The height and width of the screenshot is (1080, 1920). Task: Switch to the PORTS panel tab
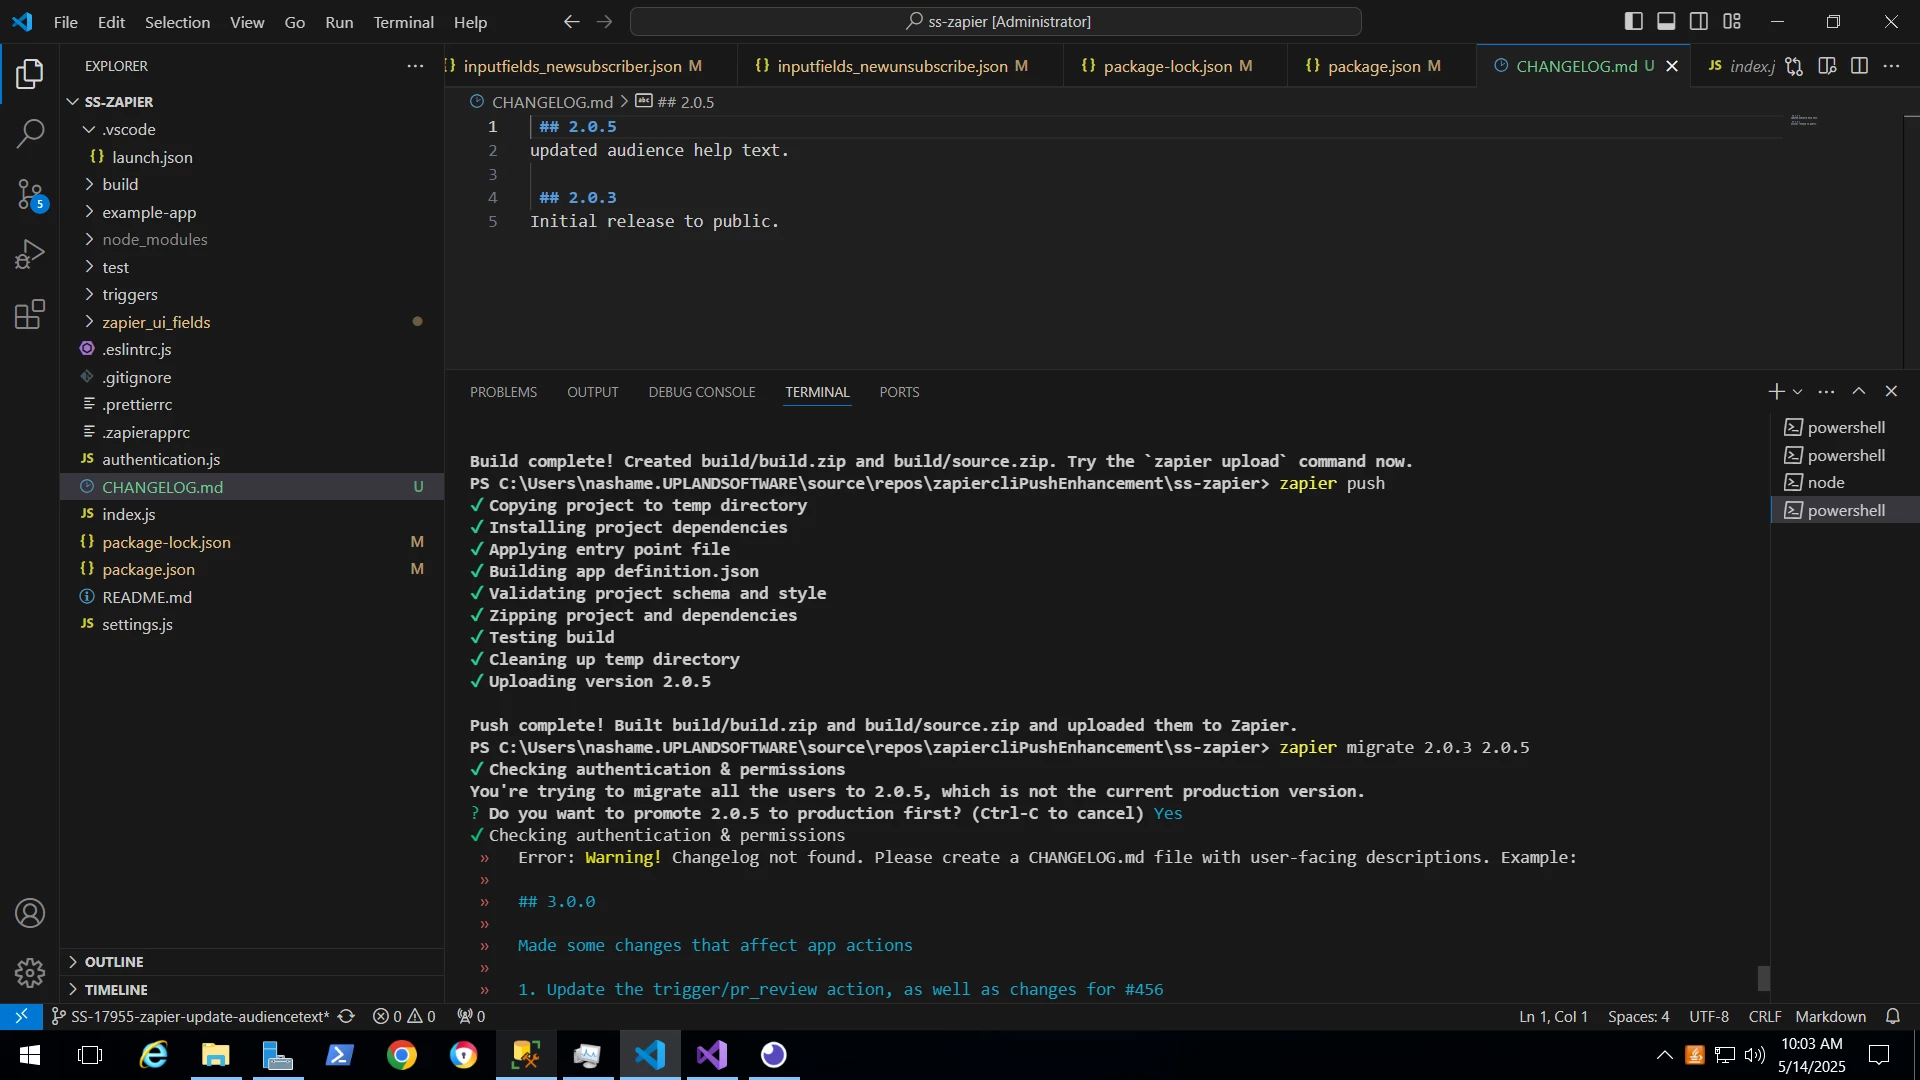click(899, 393)
